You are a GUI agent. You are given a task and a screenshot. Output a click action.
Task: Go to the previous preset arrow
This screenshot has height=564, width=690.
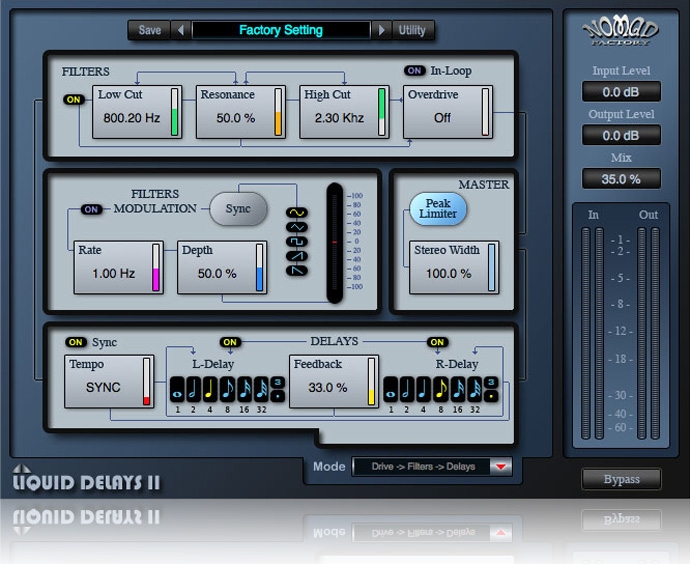(181, 30)
